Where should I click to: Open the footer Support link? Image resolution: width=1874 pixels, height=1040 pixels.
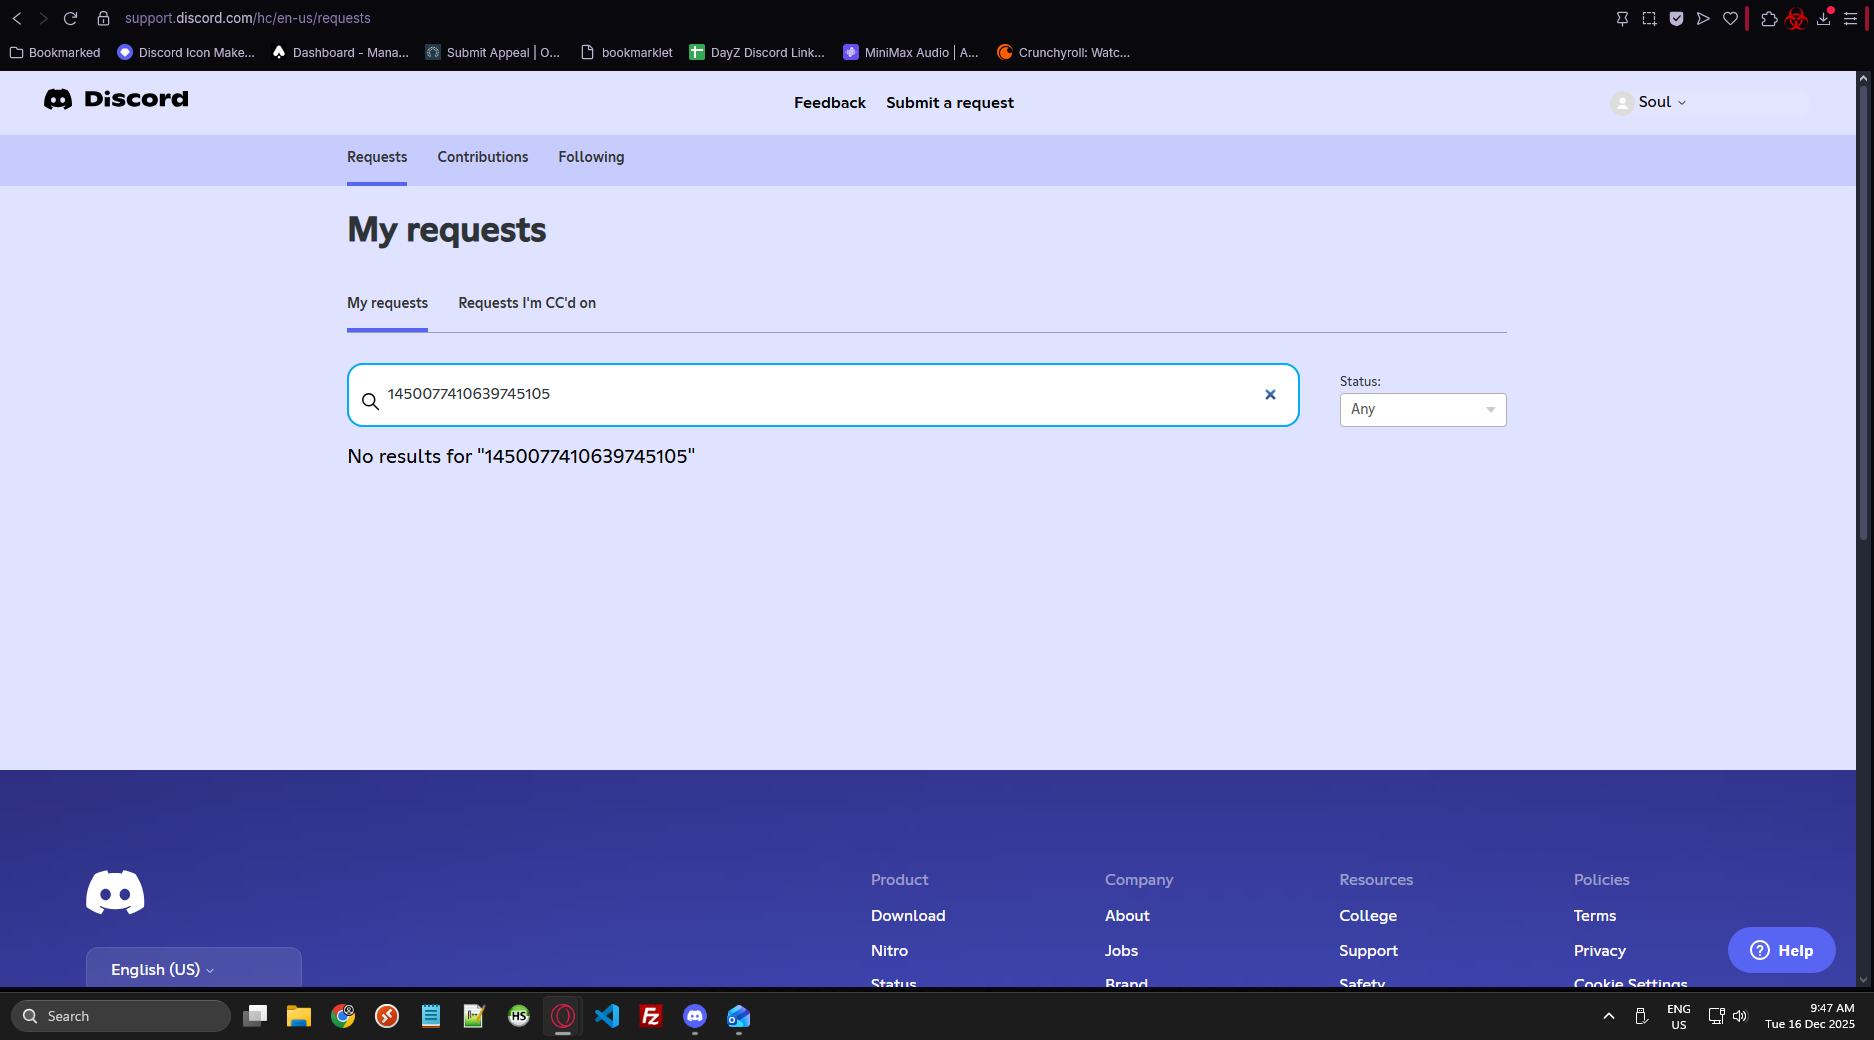pyautogui.click(x=1368, y=951)
